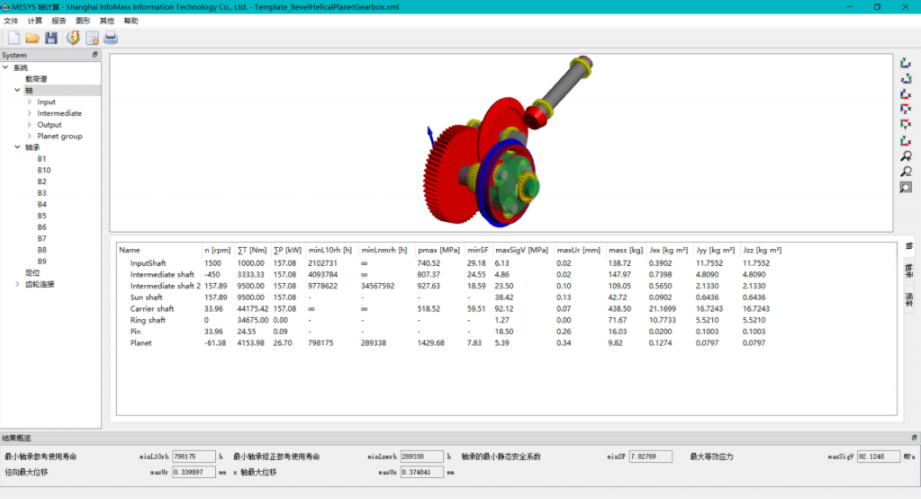Undock the System panel with float icon
The height and width of the screenshot is (499, 921).
95,55
